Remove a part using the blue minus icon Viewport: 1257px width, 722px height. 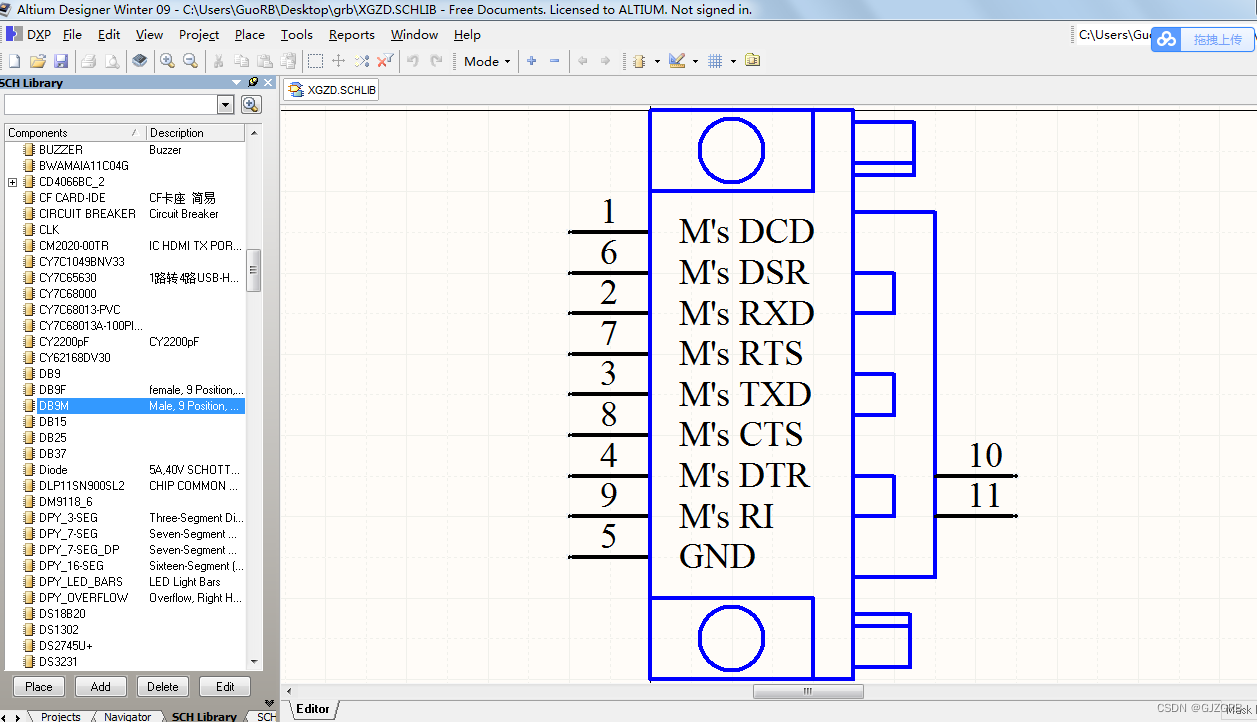click(x=553, y=61)
